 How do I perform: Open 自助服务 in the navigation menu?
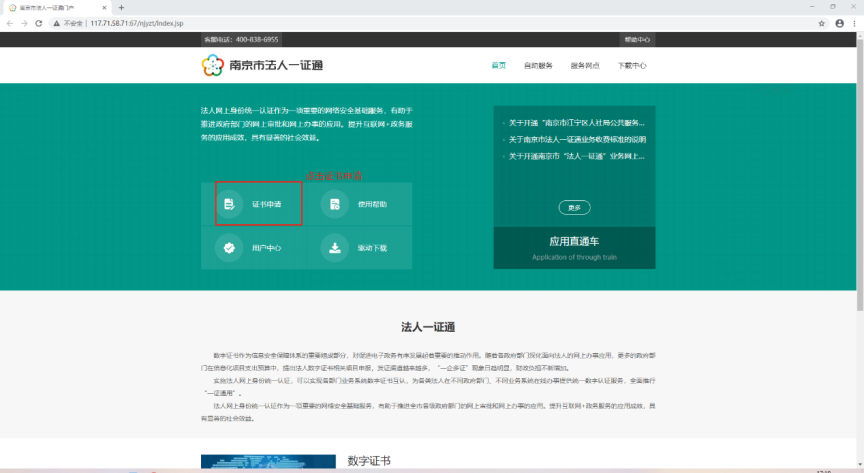[x=538, y=66]
